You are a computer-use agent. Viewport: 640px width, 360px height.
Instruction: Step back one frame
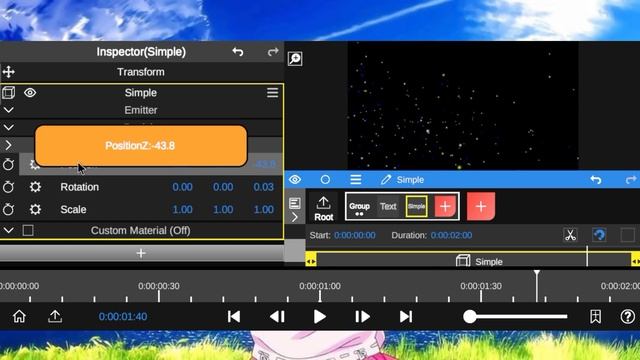(278, 317)
